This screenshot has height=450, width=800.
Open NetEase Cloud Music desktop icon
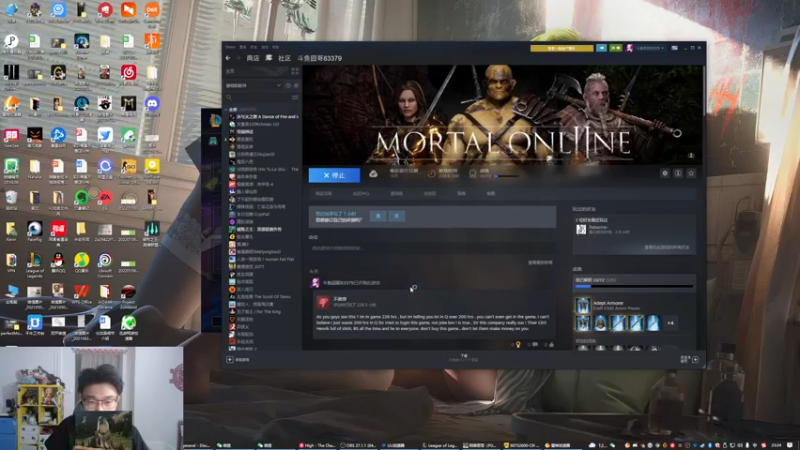coord(128,75)
